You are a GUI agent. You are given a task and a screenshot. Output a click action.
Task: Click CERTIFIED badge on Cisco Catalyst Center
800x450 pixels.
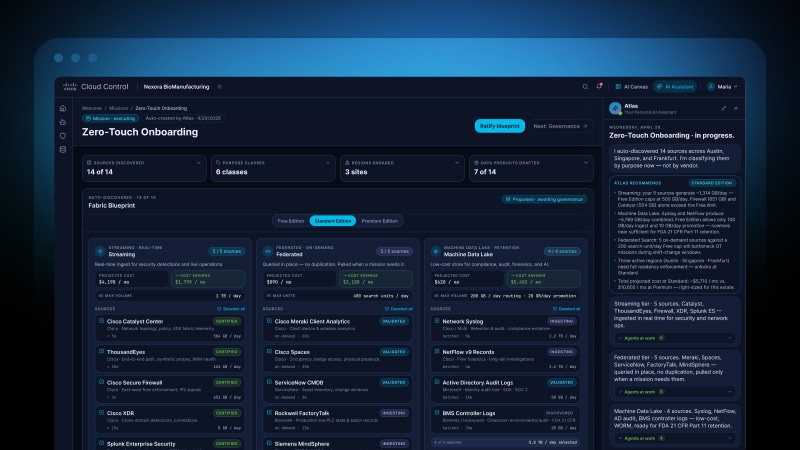227,321
